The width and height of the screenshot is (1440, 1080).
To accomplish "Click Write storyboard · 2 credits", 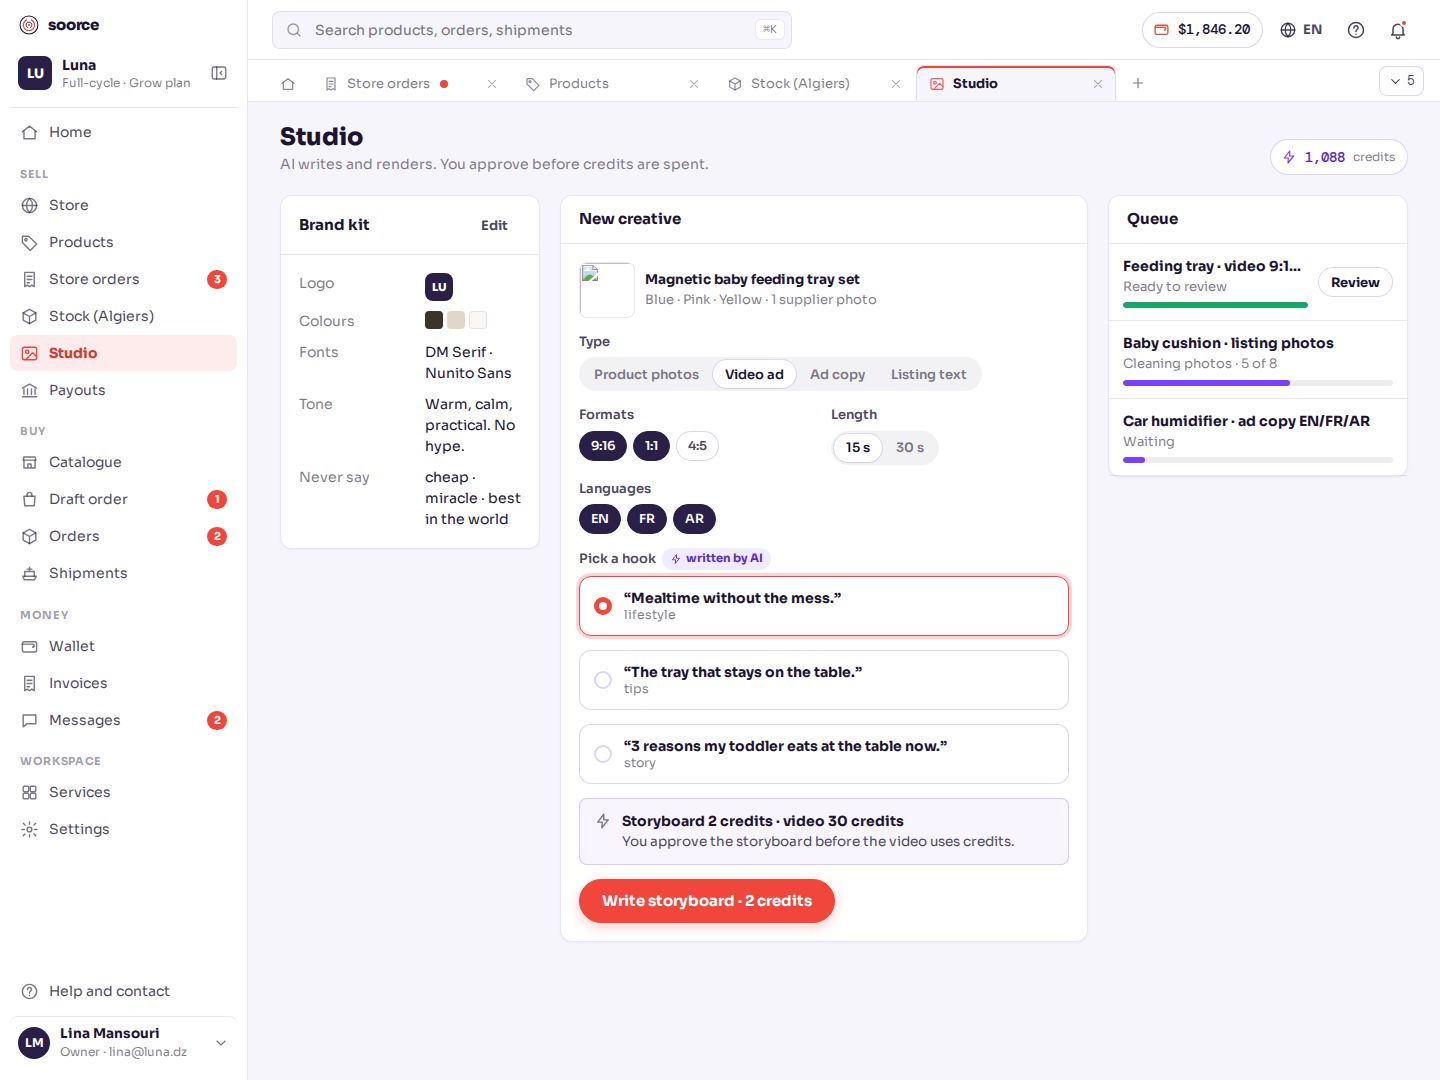I will coord(707,901).
